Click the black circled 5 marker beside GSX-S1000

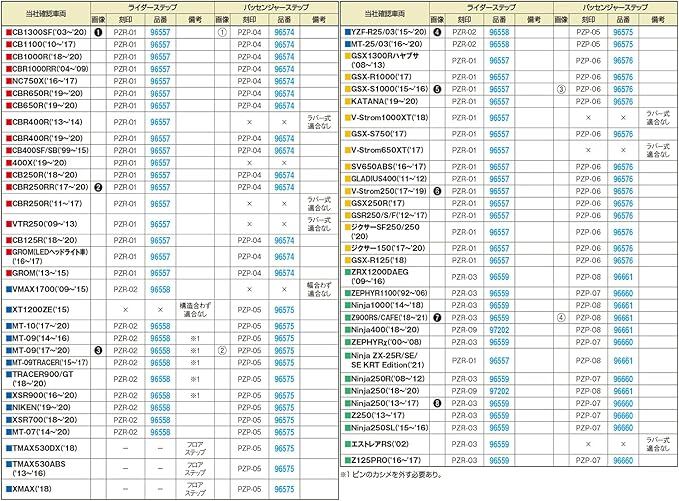(x=437, y=89)
